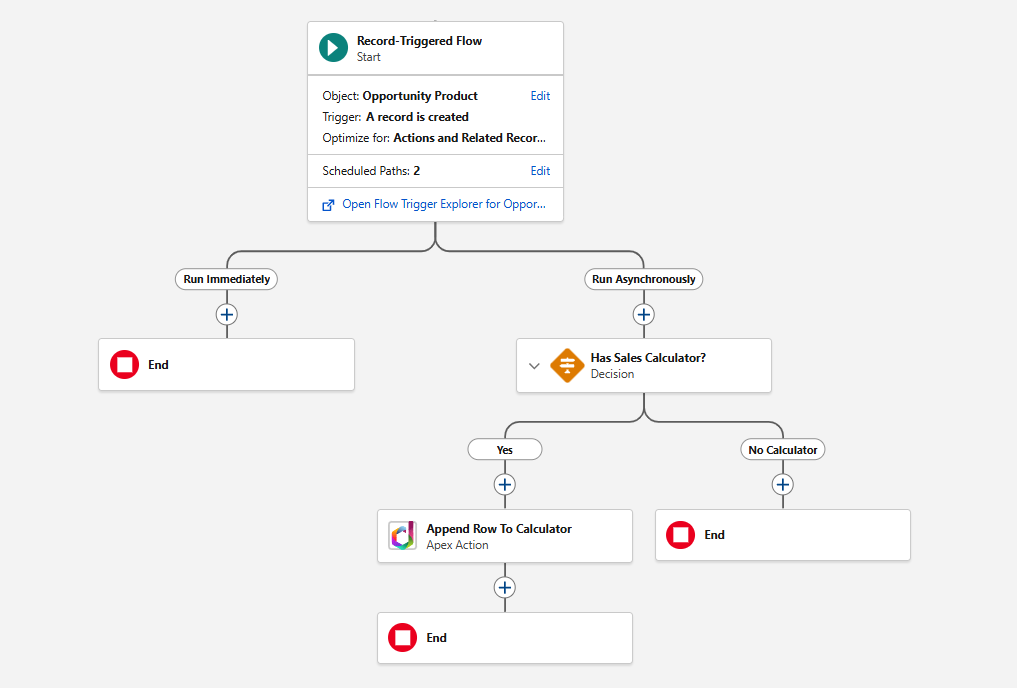Click Edit next to Scheduled Paths

[x=540, y=170]
